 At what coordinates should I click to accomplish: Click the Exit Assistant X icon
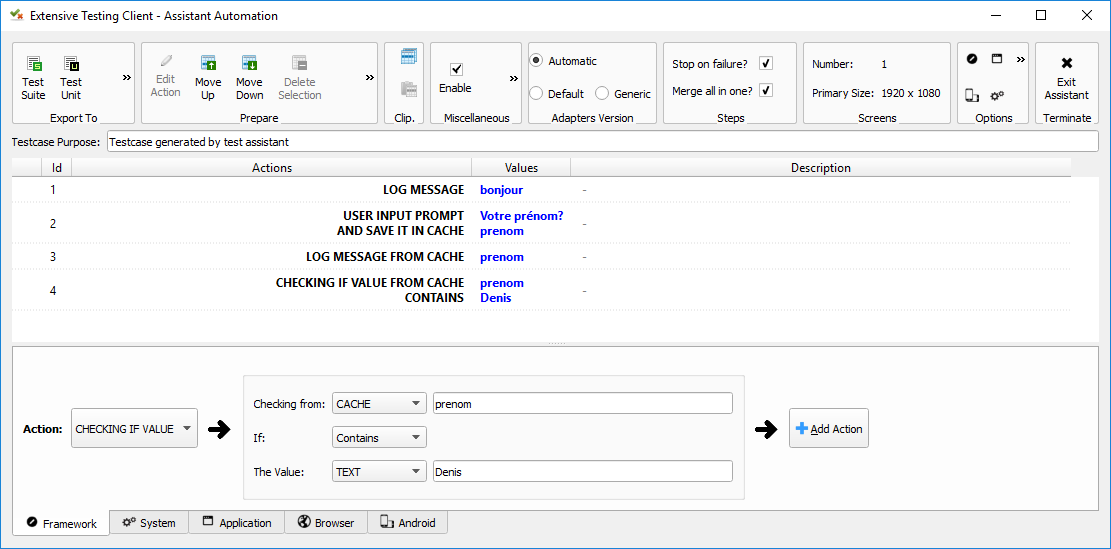click(1066, 63)
